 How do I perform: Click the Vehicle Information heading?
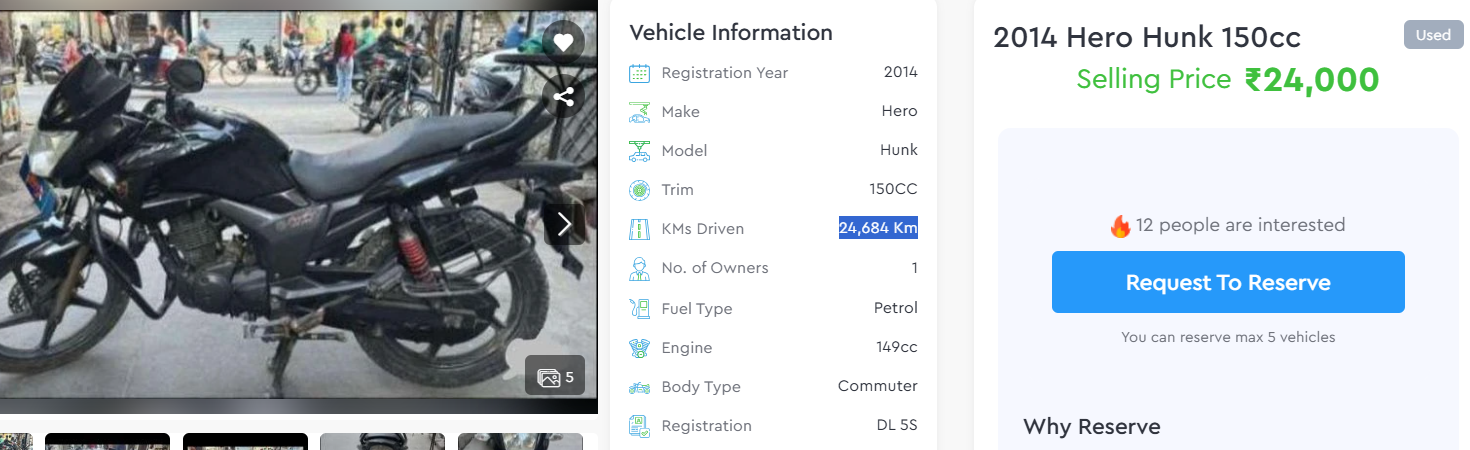pyautogui.click(x=731, y=32)
